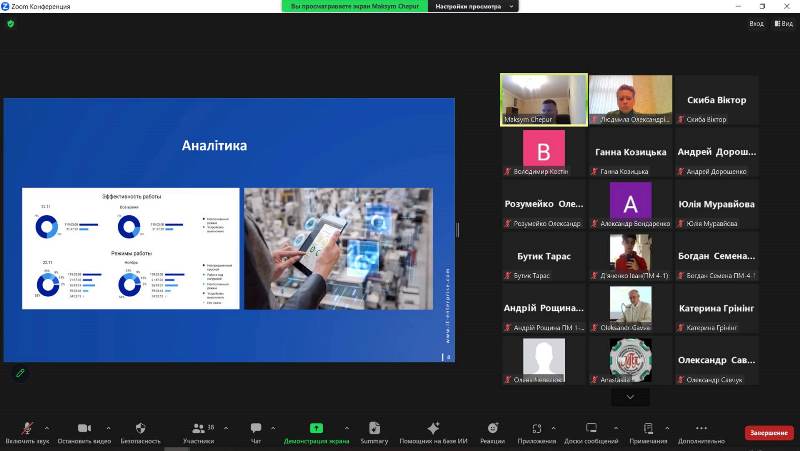
Task: Open the Participants panel icon
Action: click(x=198, y=428)
